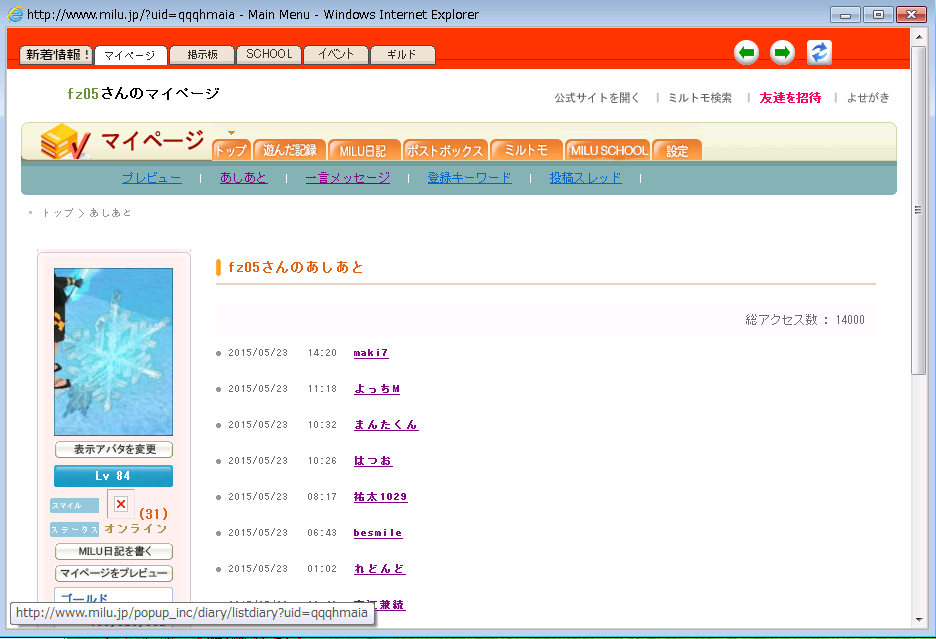Open visitor maki7's profile link
The image size is (936, 639).
coord(371,353)
